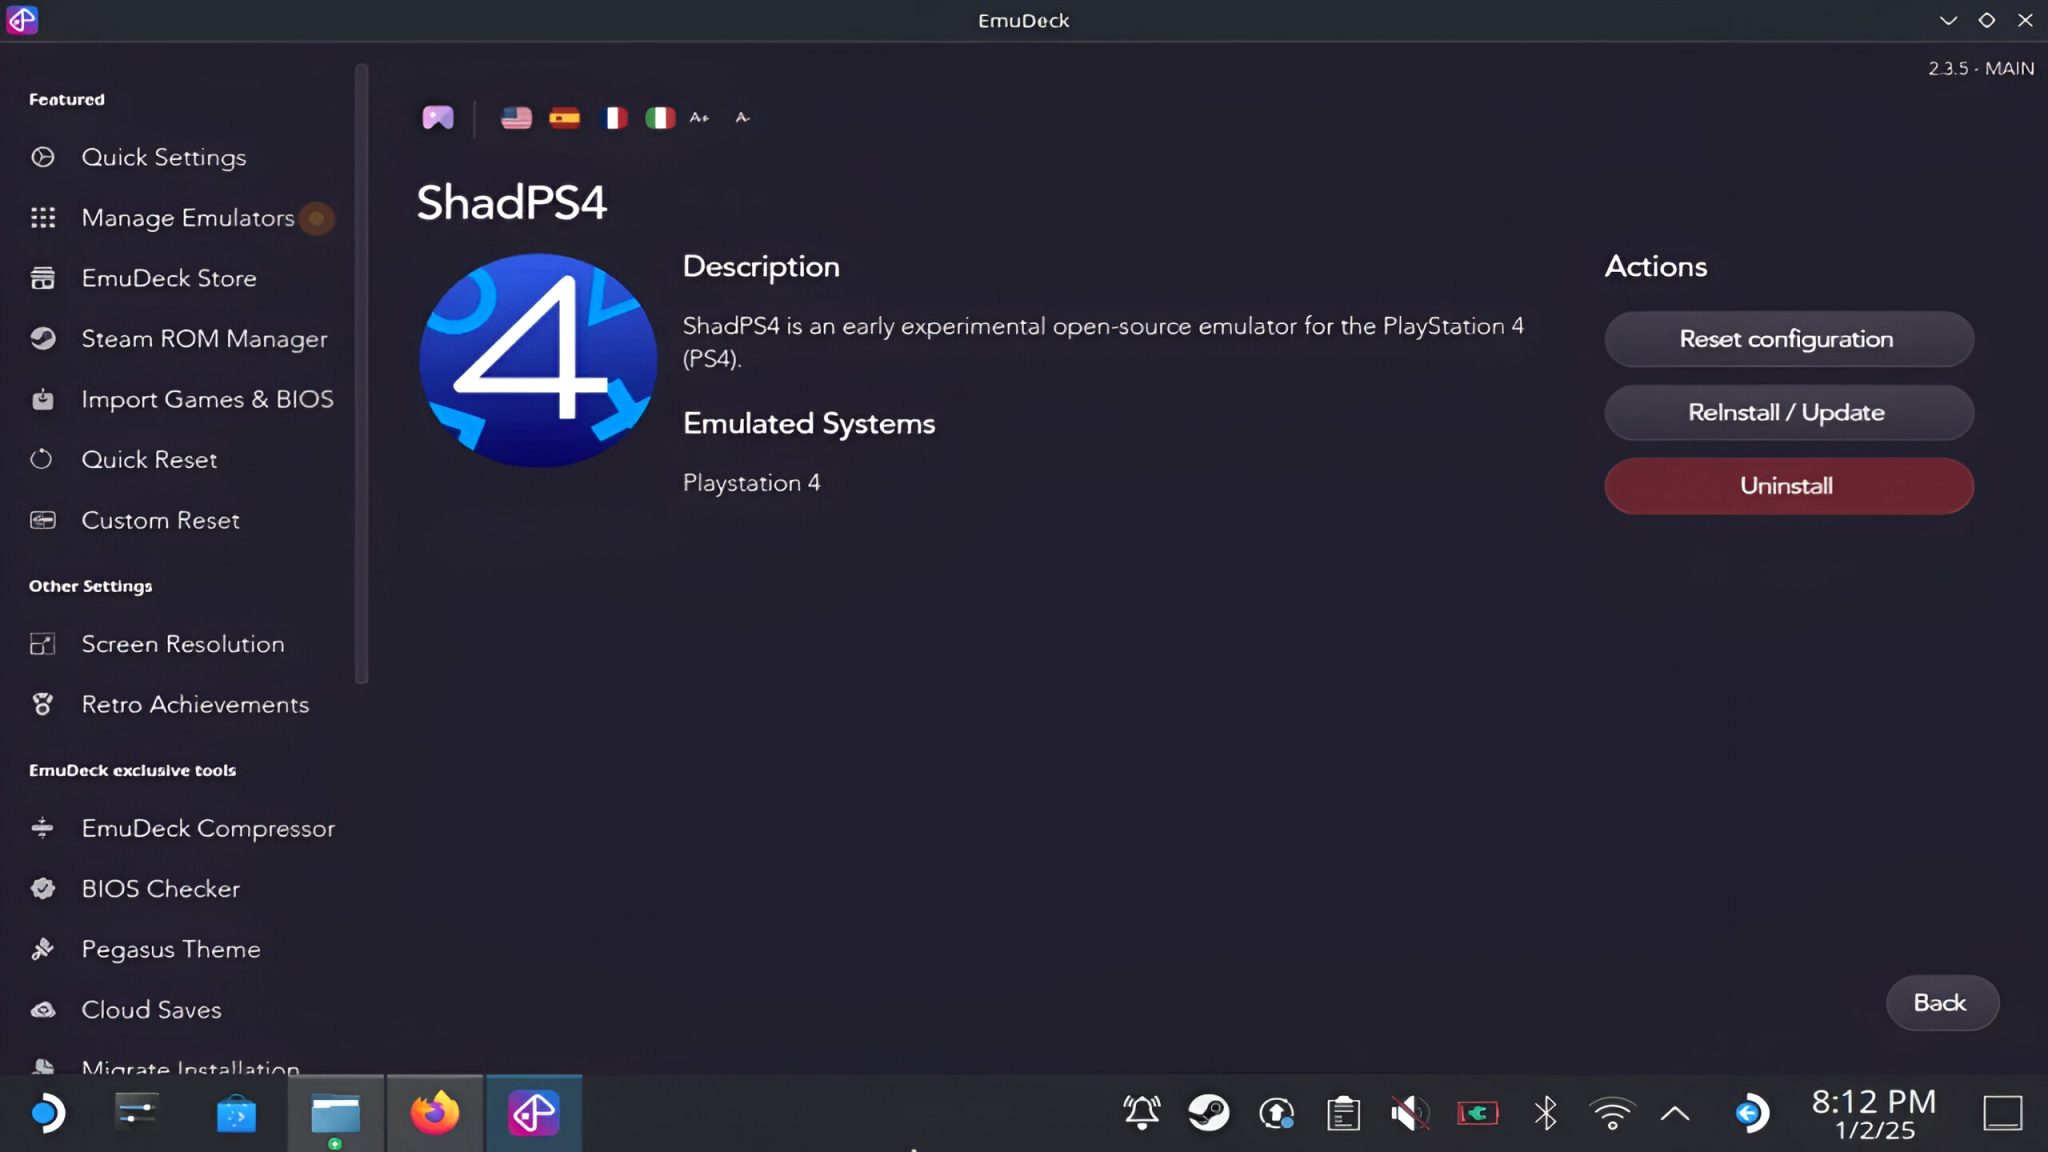The image size is (2048, 1152).
Task: Click the sidebar vertical scrollbar
Action: (x=361, y=375)
